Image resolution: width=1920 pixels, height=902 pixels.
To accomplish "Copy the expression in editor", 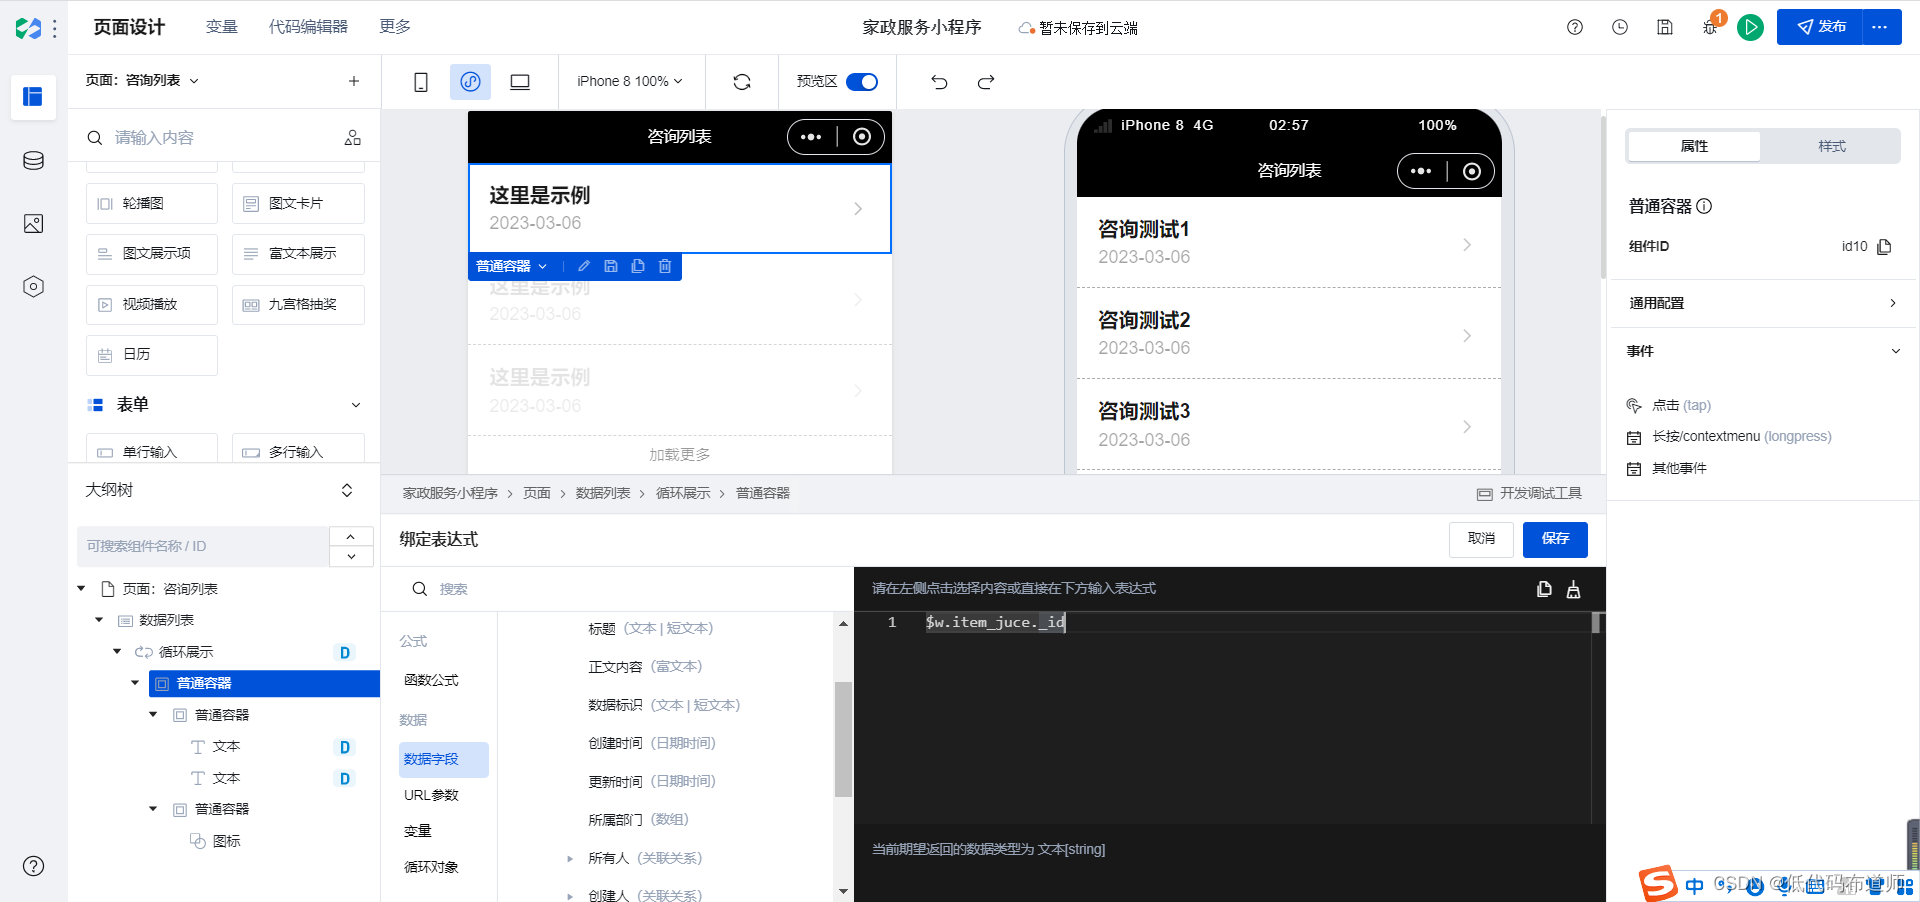I will 1544,589.
